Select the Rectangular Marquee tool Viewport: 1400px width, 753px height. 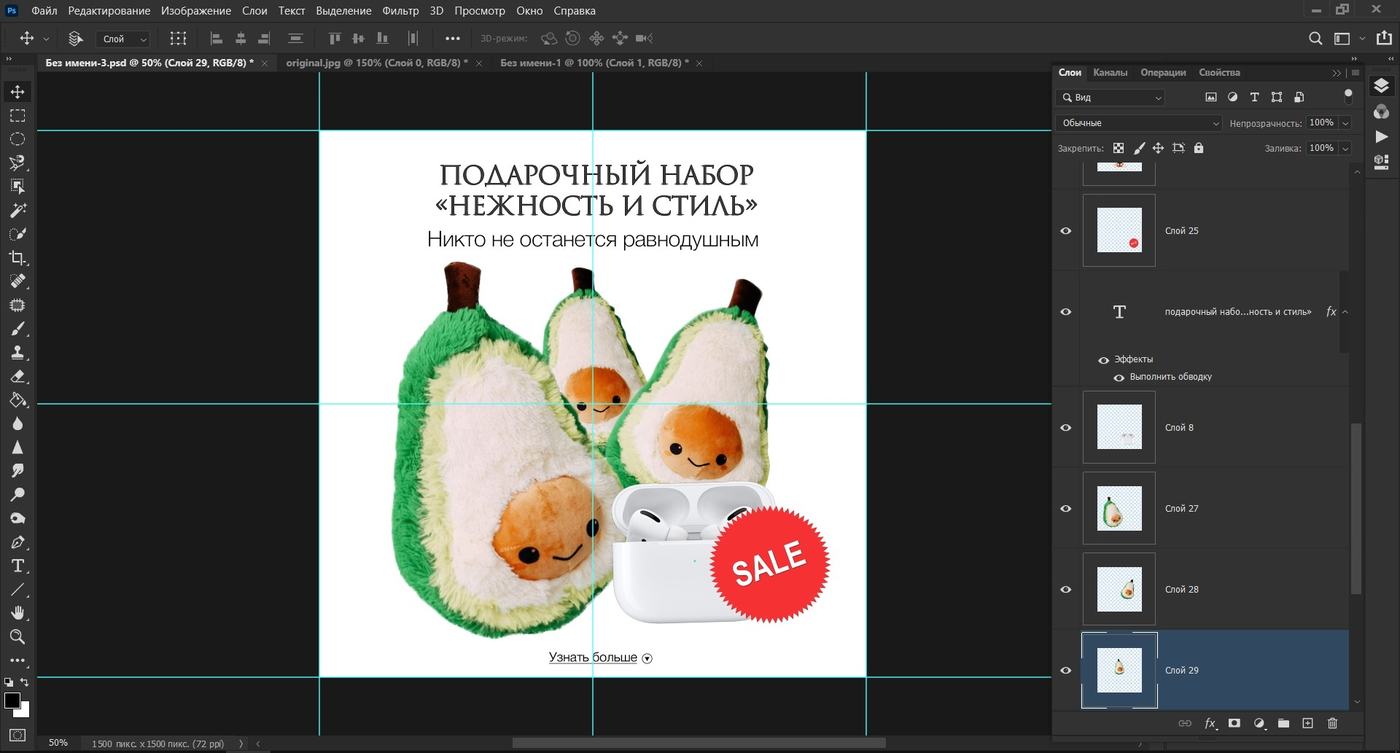(17, 116)
